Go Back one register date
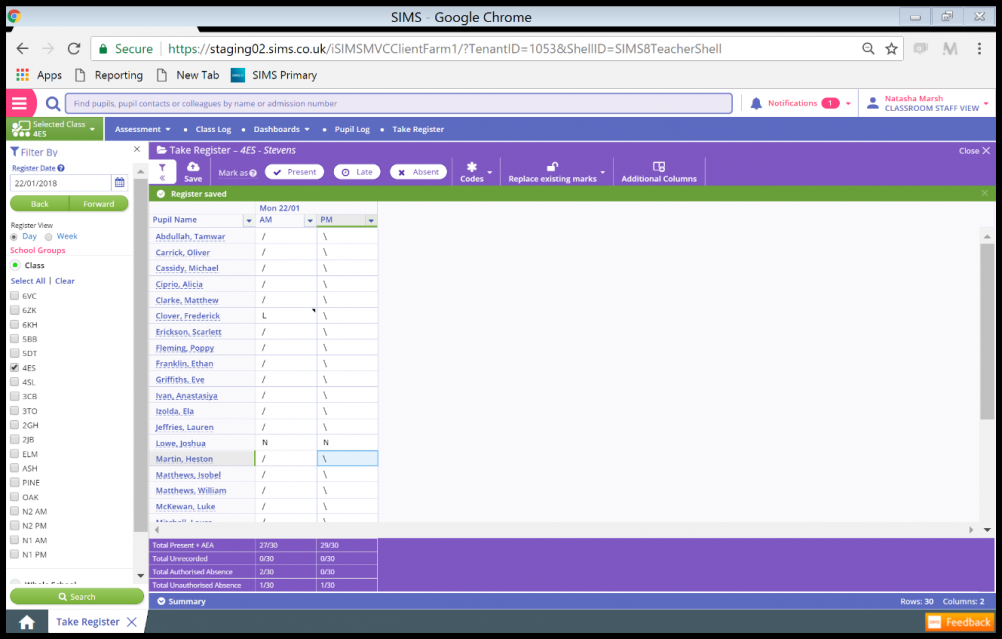The height and width of the screenshot is (639, 1002). pyautogui.click(x=40, y=204)
